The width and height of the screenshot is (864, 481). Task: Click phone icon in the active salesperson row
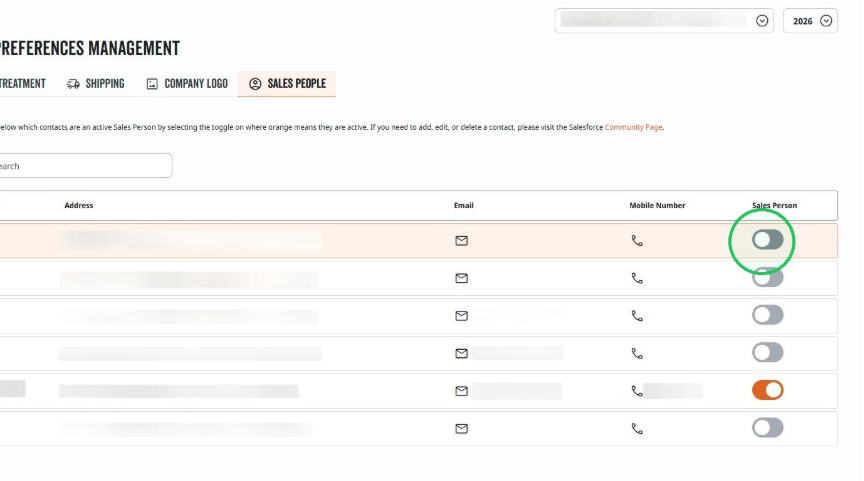[637, 391]
